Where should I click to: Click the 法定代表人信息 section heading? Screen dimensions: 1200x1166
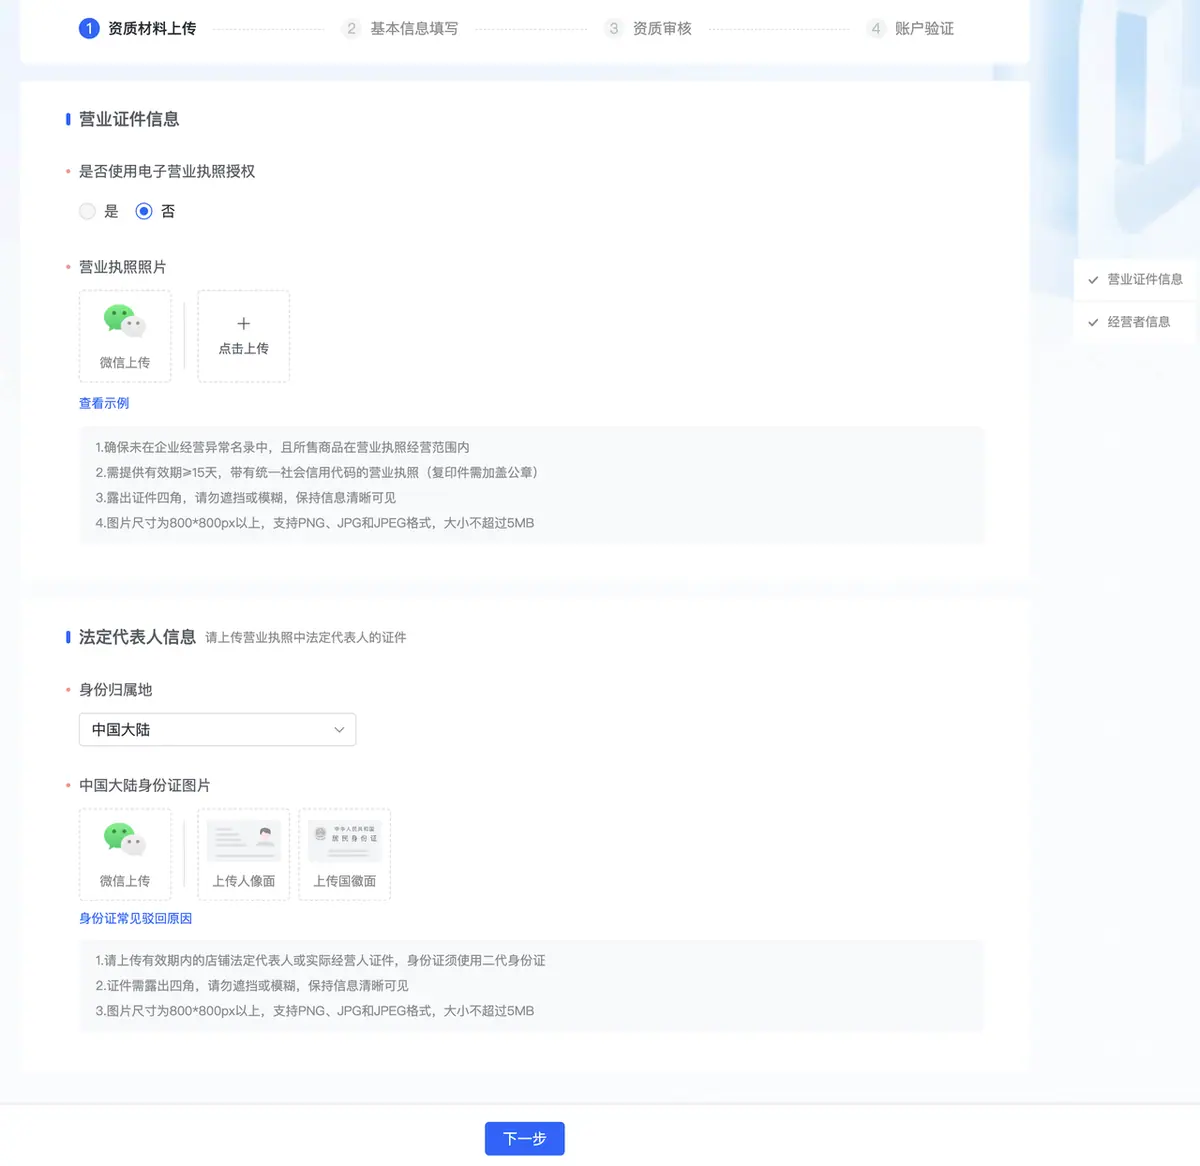tap(137, 637)
